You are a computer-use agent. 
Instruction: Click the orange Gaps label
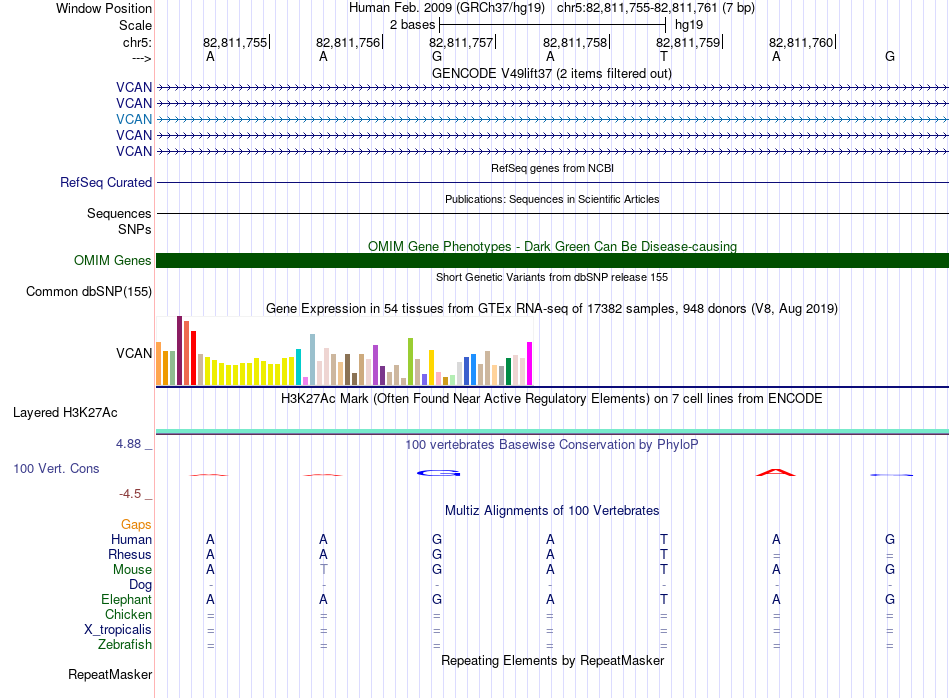click(136, 524)
